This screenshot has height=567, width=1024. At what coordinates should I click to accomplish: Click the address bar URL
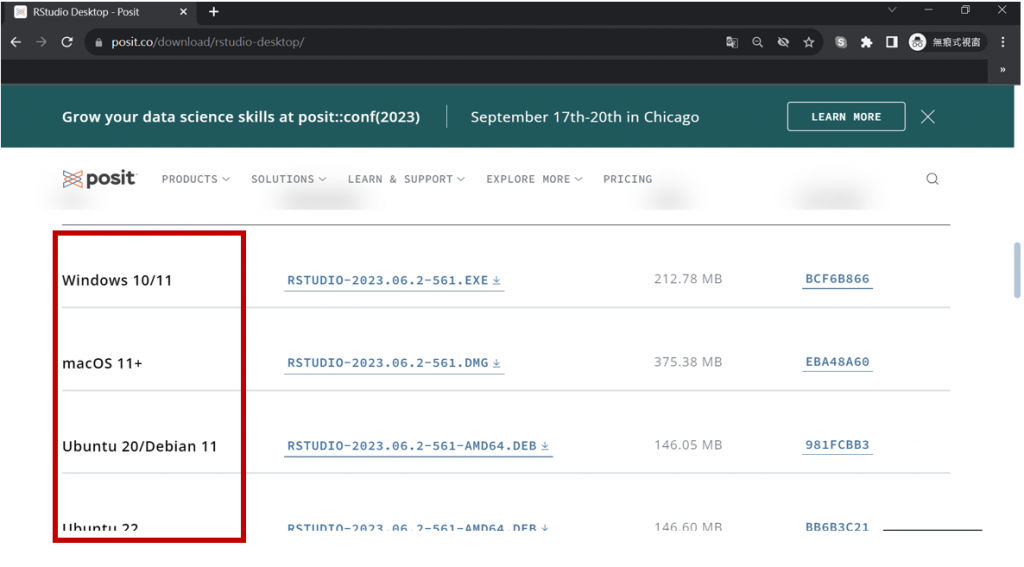click(208, 42)
